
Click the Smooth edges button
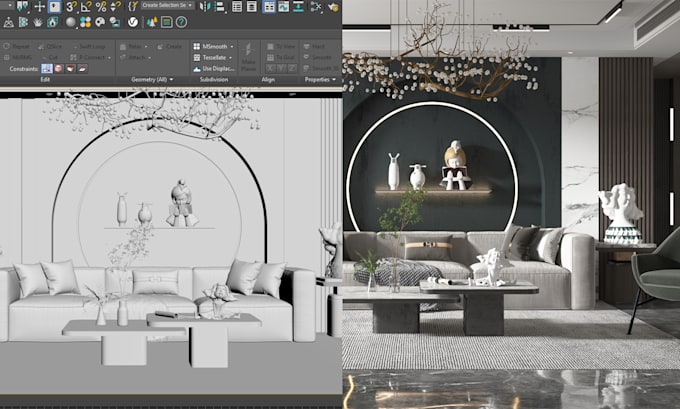click(x=317, y=57)
